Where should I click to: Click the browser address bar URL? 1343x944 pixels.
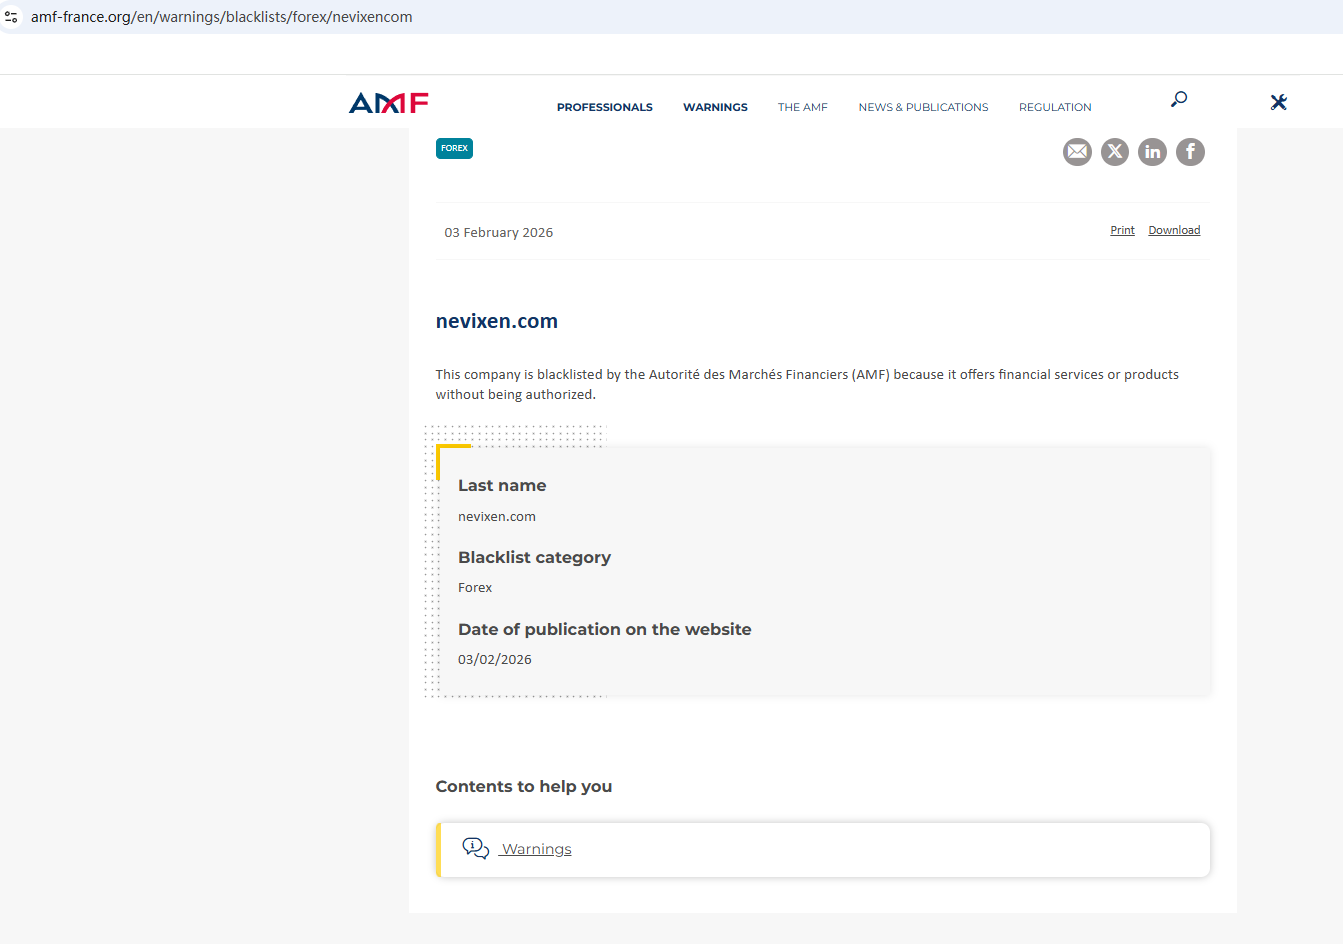tap(222, 17)
